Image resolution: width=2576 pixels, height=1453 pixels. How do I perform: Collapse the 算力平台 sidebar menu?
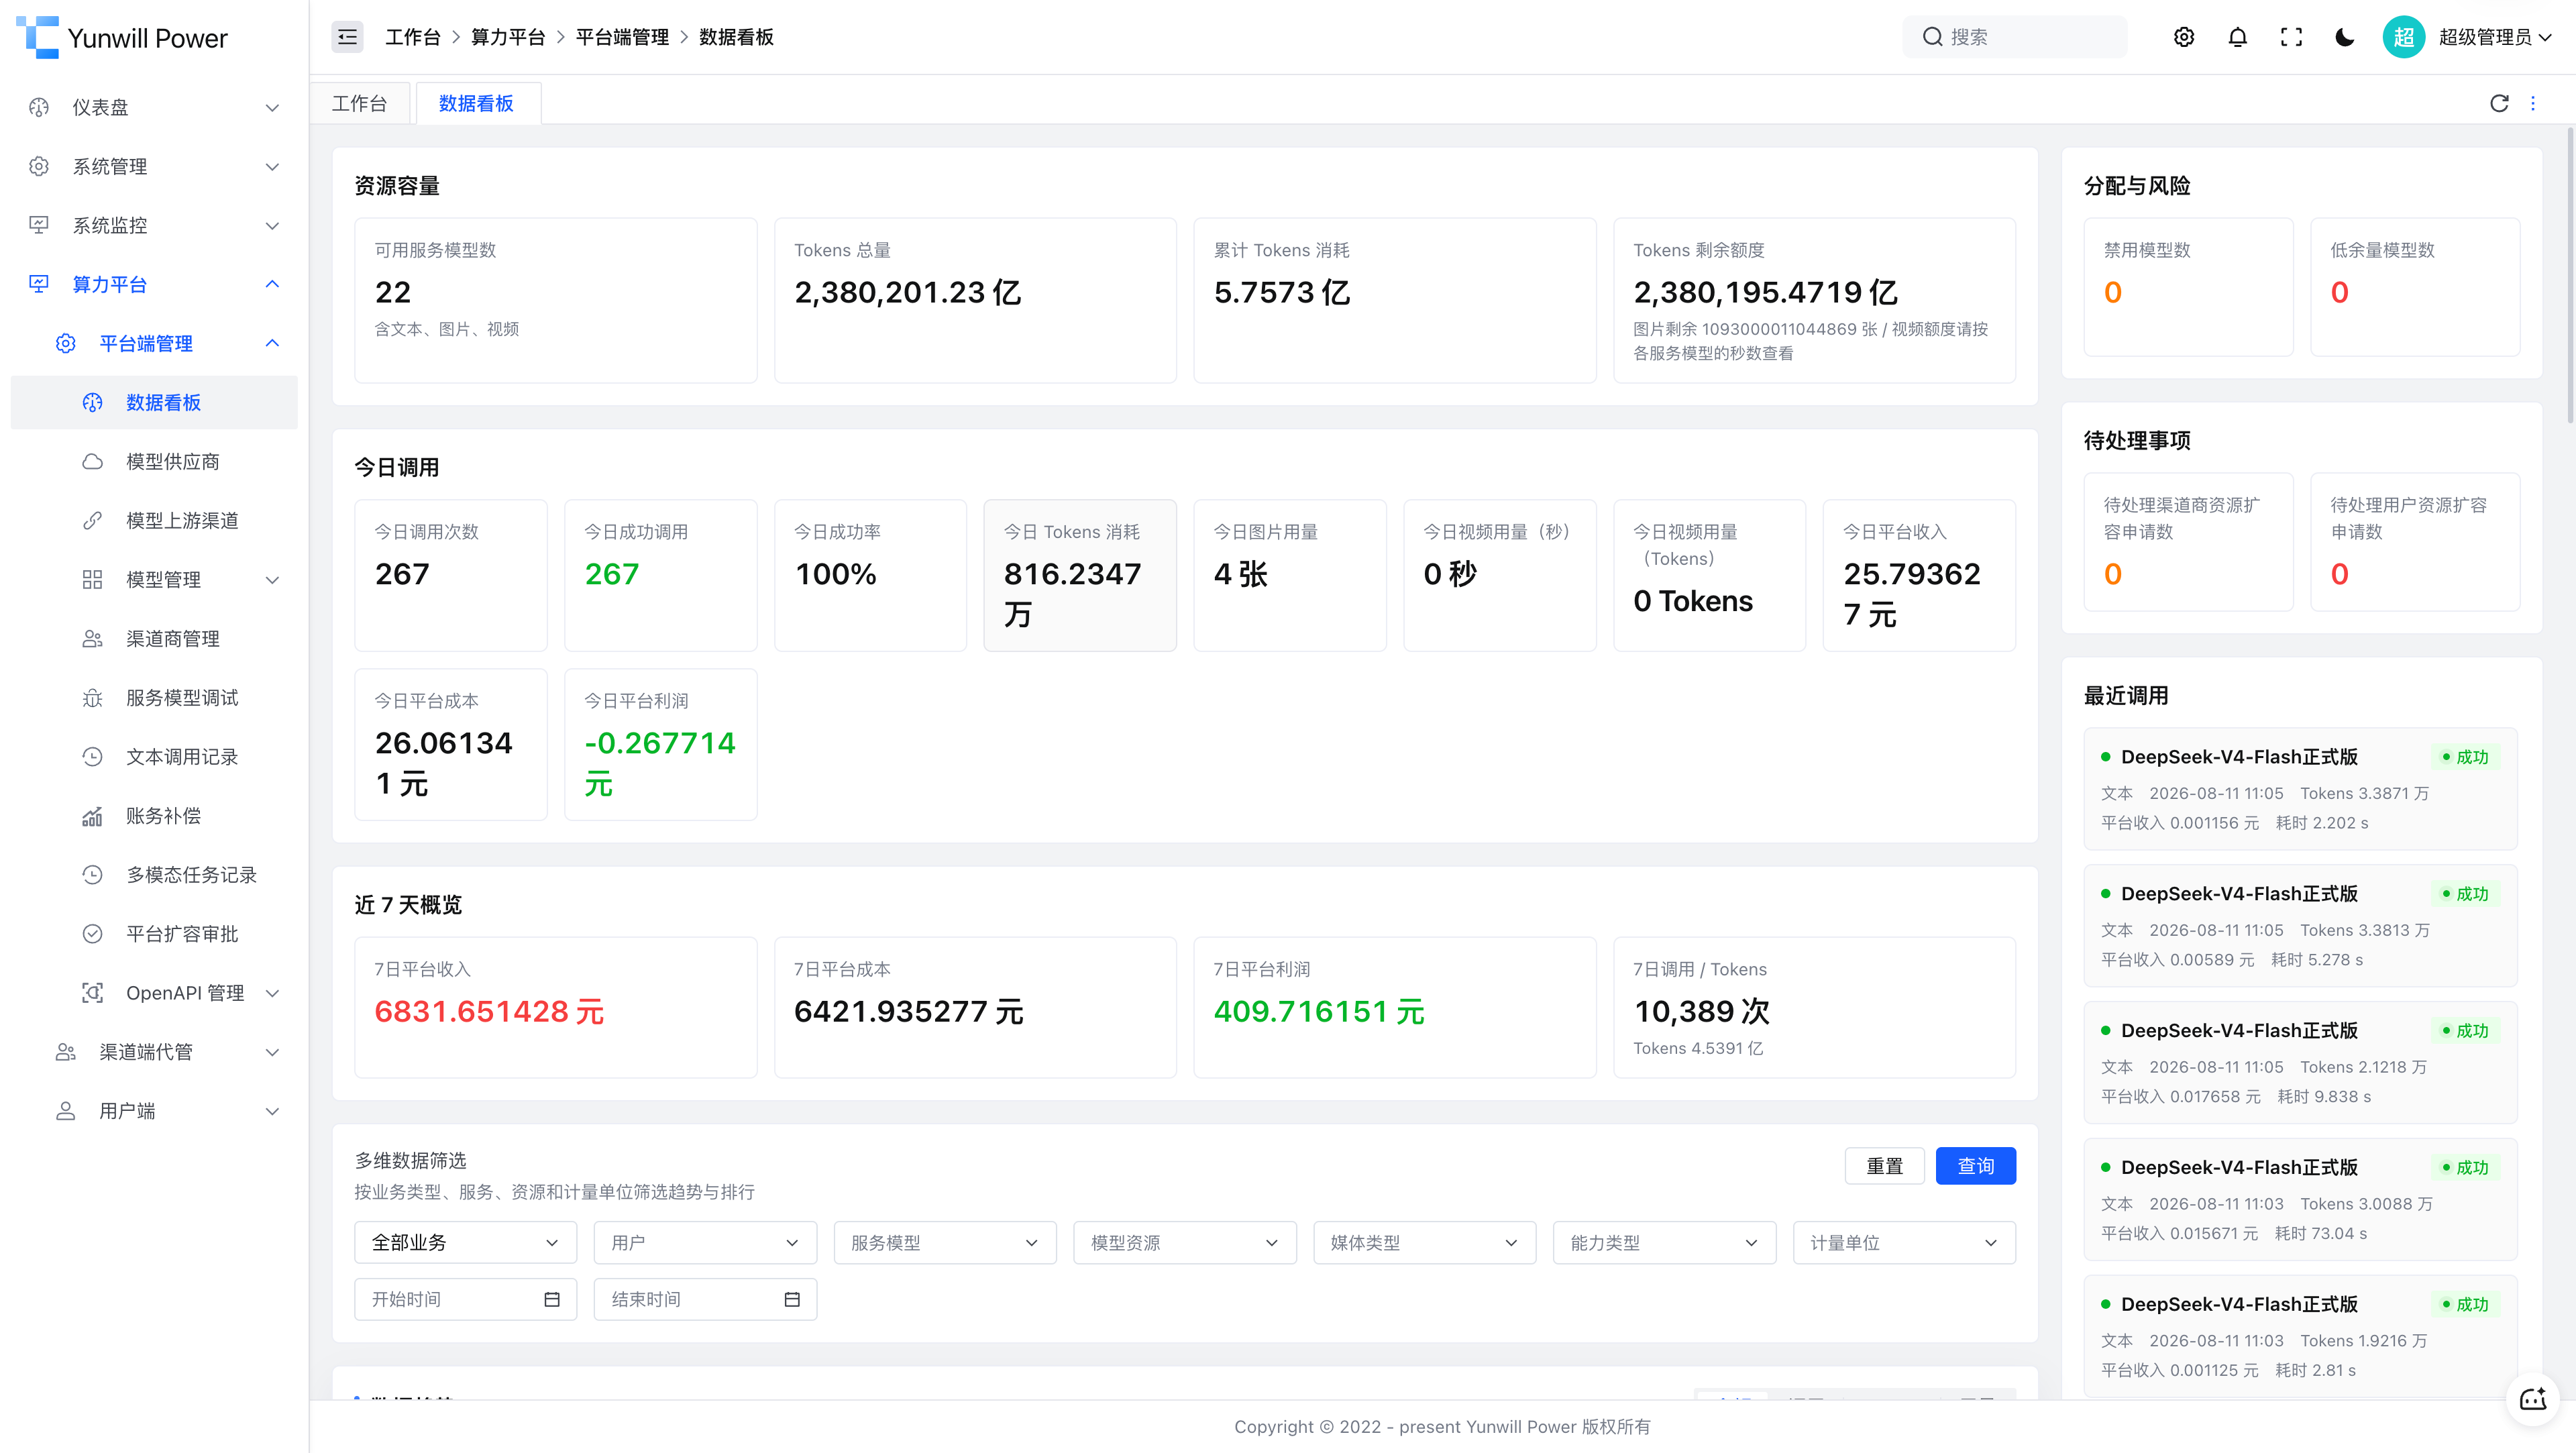point(154,284)
